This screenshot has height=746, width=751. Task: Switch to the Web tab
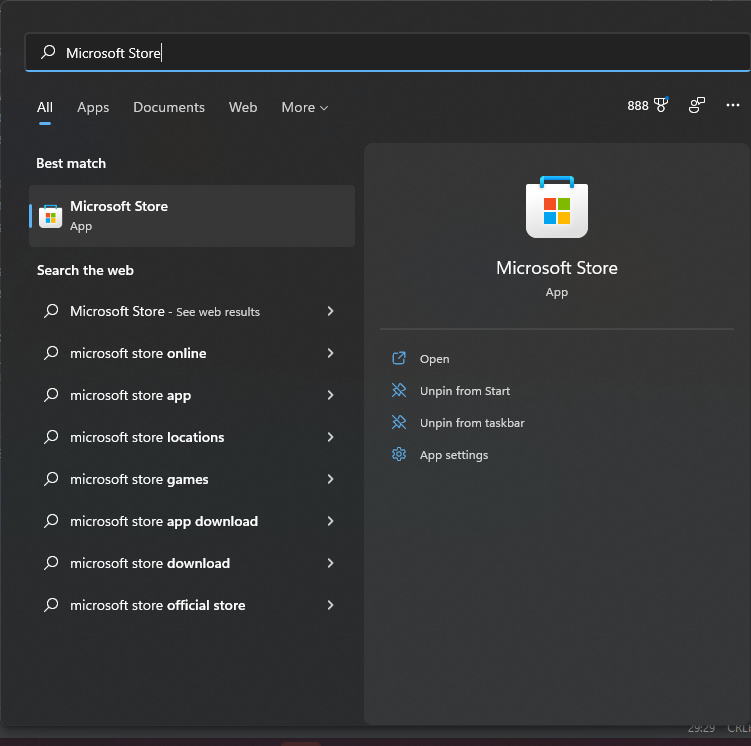[243, 107]
